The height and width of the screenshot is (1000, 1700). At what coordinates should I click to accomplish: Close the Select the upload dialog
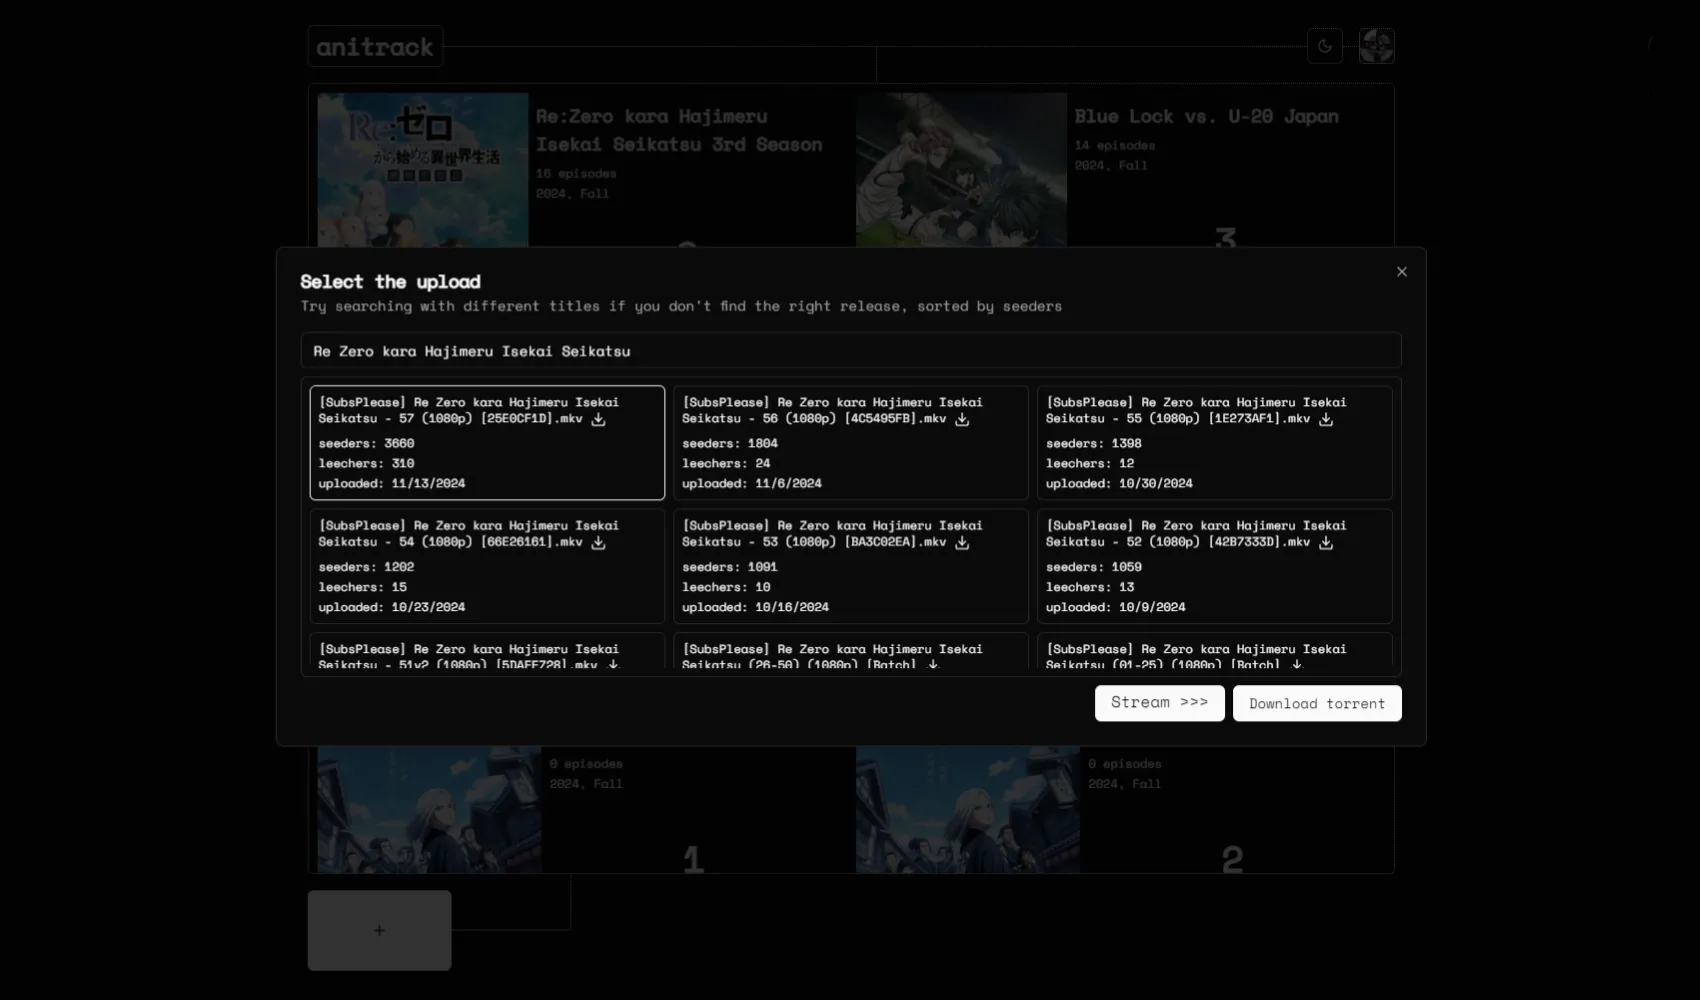click(x=1402, y=272)
